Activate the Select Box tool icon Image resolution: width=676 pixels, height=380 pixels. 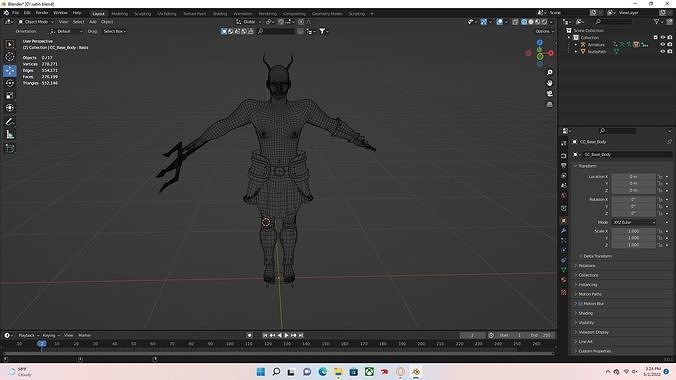9,44
